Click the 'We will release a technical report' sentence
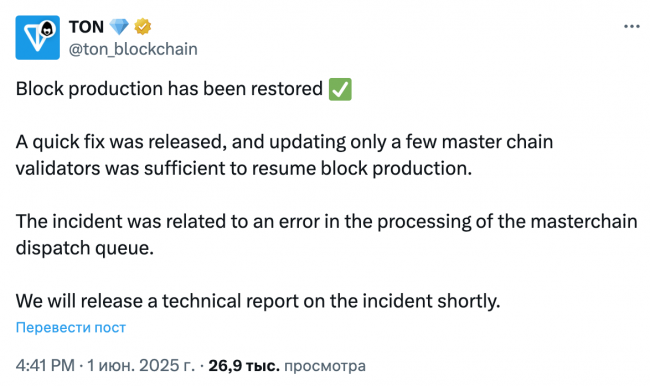Viewport: 650px width, 386px height. (x=258, y=301)
